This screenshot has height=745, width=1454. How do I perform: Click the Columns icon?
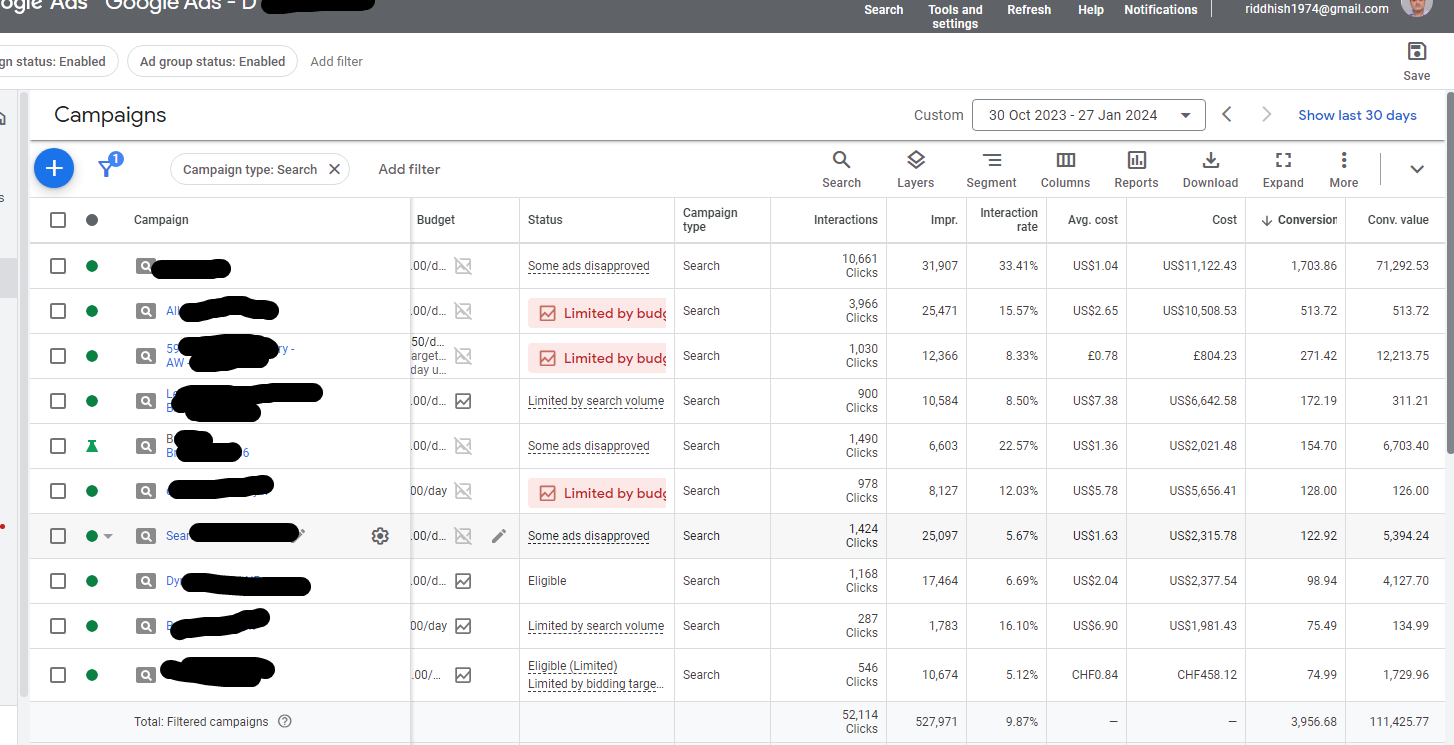point(1065,169)
